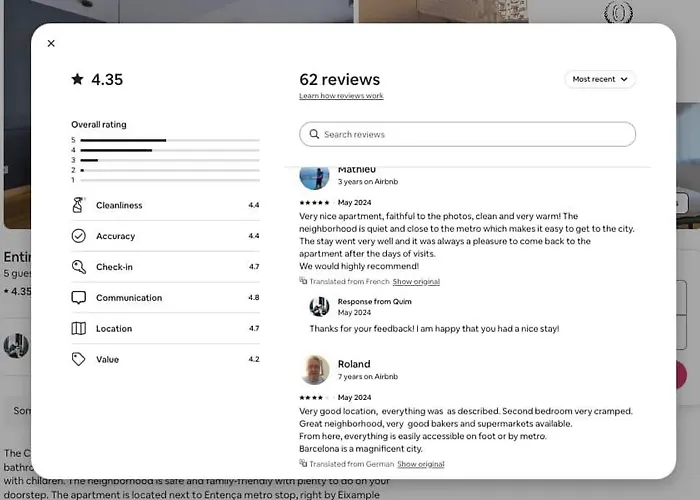Click the Location map icon
The image size is (700, 500).
79,329
